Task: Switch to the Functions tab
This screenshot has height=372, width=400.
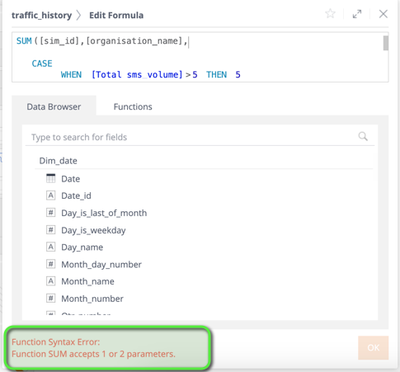Action: pos(133,107)
